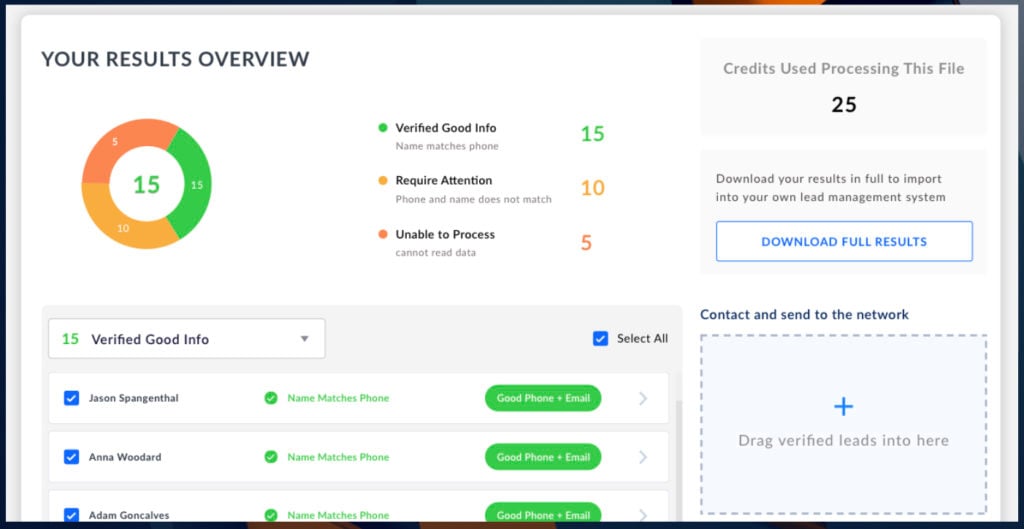Uncheck the Jason Spangenthal checkbox

coord(71,398)
